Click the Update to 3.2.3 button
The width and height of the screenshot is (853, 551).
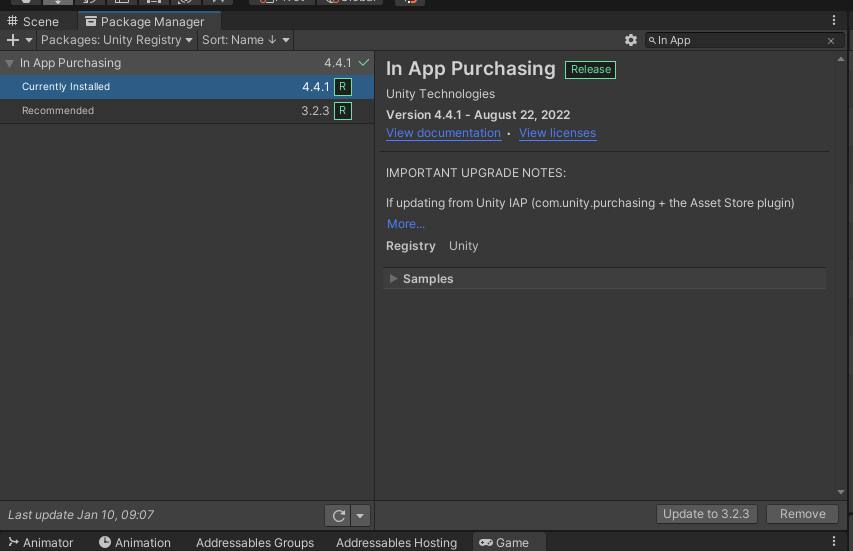tap(707, 514)
